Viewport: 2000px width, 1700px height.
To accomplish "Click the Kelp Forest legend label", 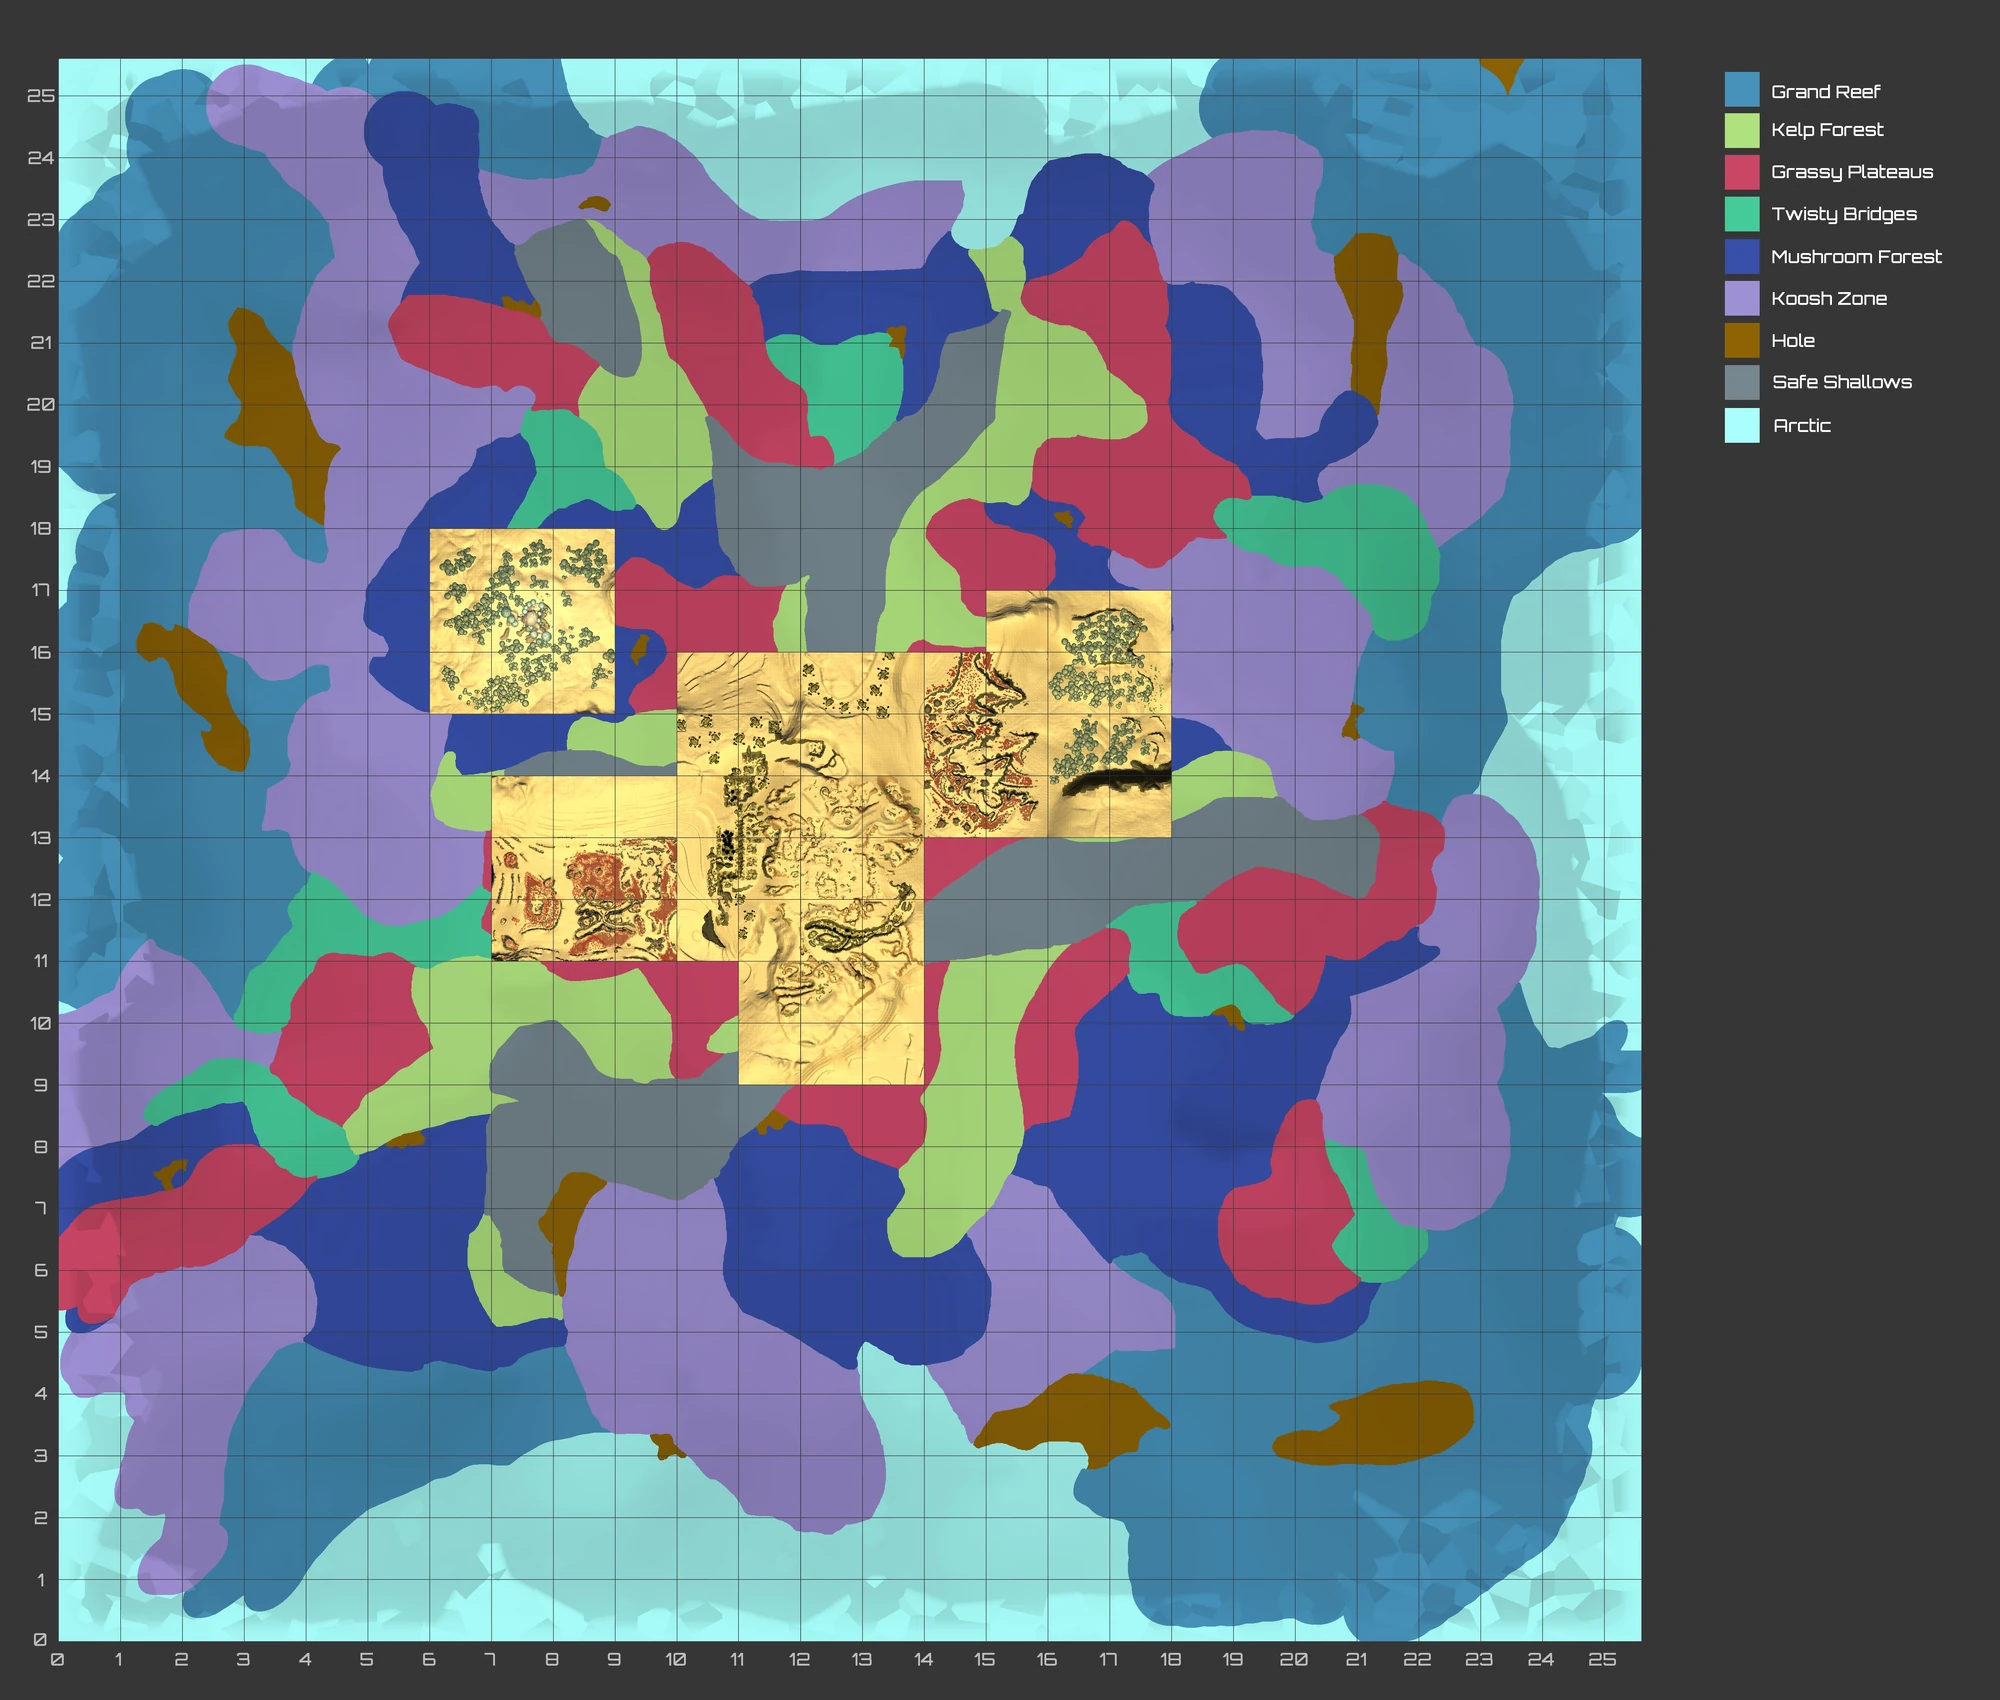I will (x=1827, y=130).
